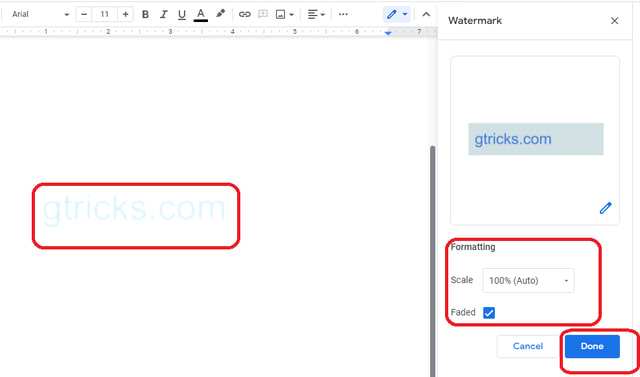This screenshot has width=640, height=377.
Task: Uncheck the Faded checkbox
Action: click(x=489, y=313)
